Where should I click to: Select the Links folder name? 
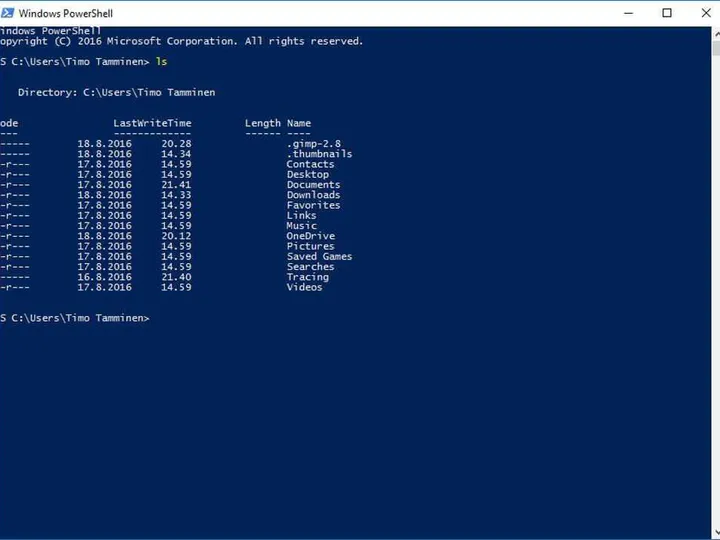(302, 215)
